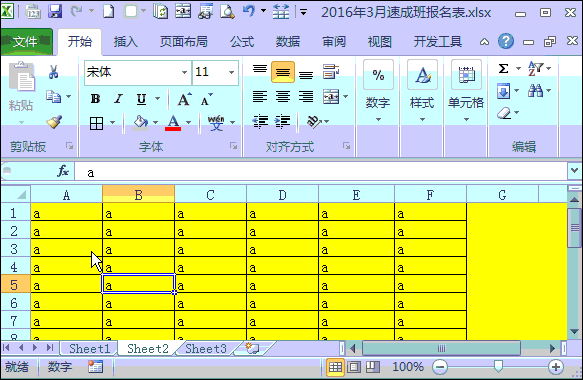583x380 pixels.
Task: Toggle center text horizontally
Action: pos(283,97)
